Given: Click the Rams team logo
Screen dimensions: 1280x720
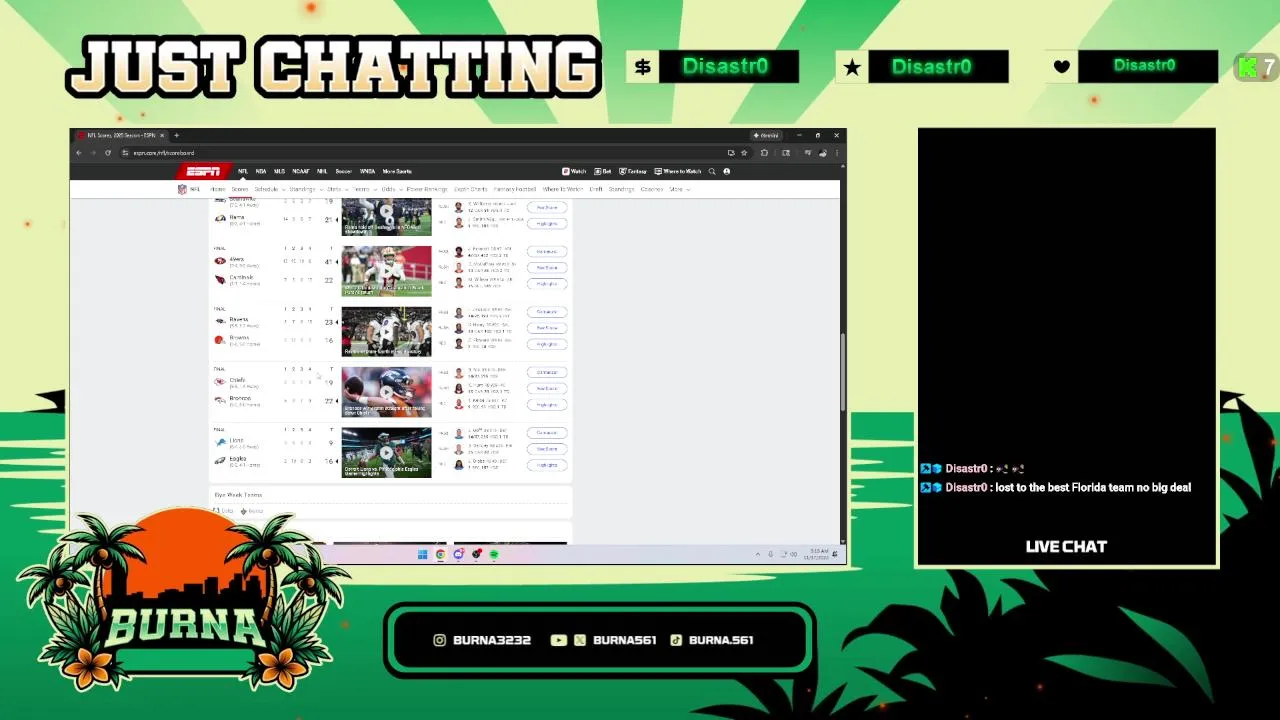Looking at the screenshot, I should click(x=220, y=218).
